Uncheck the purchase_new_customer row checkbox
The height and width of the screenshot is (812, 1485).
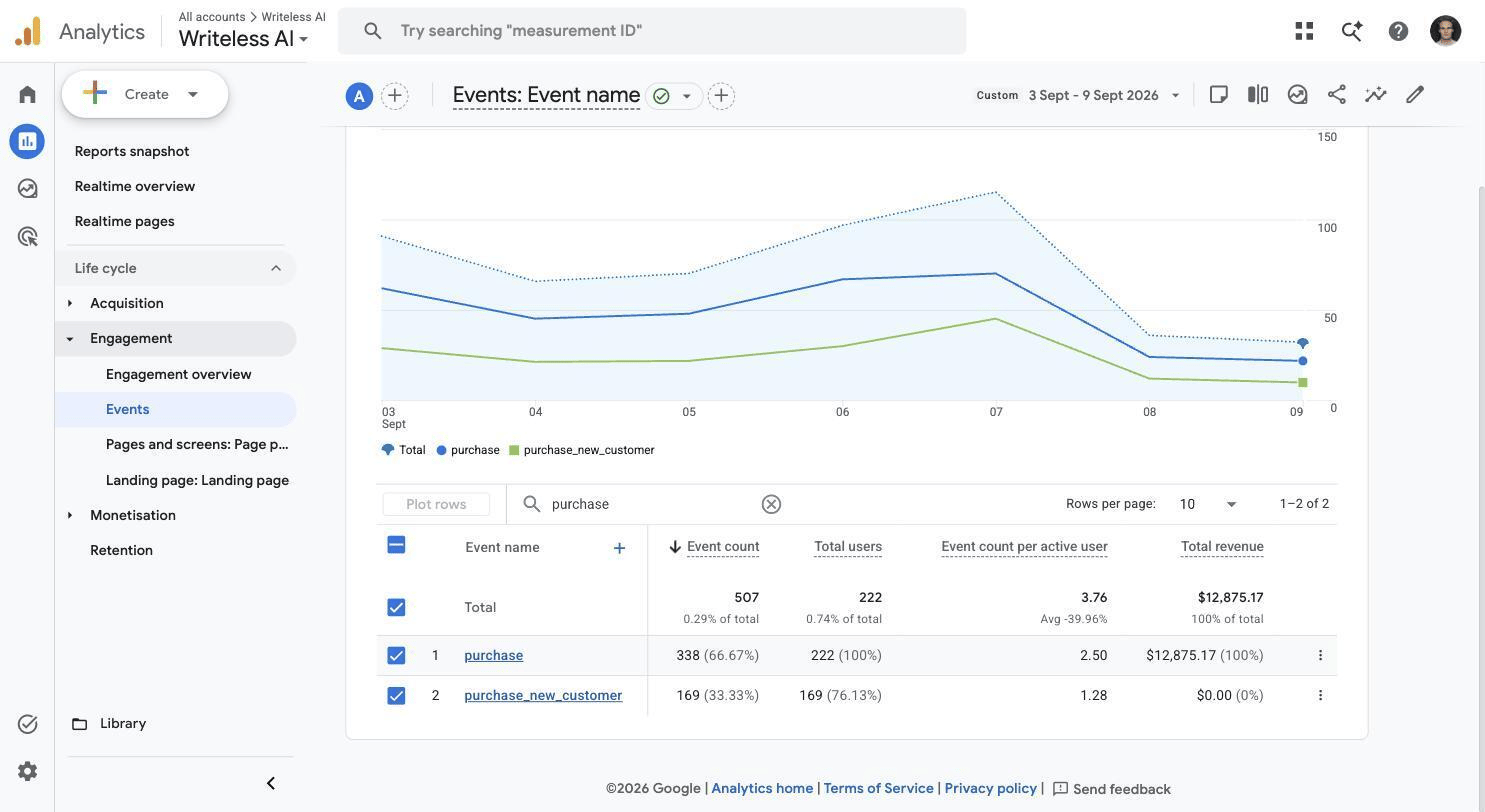click(x=396, y=695)
